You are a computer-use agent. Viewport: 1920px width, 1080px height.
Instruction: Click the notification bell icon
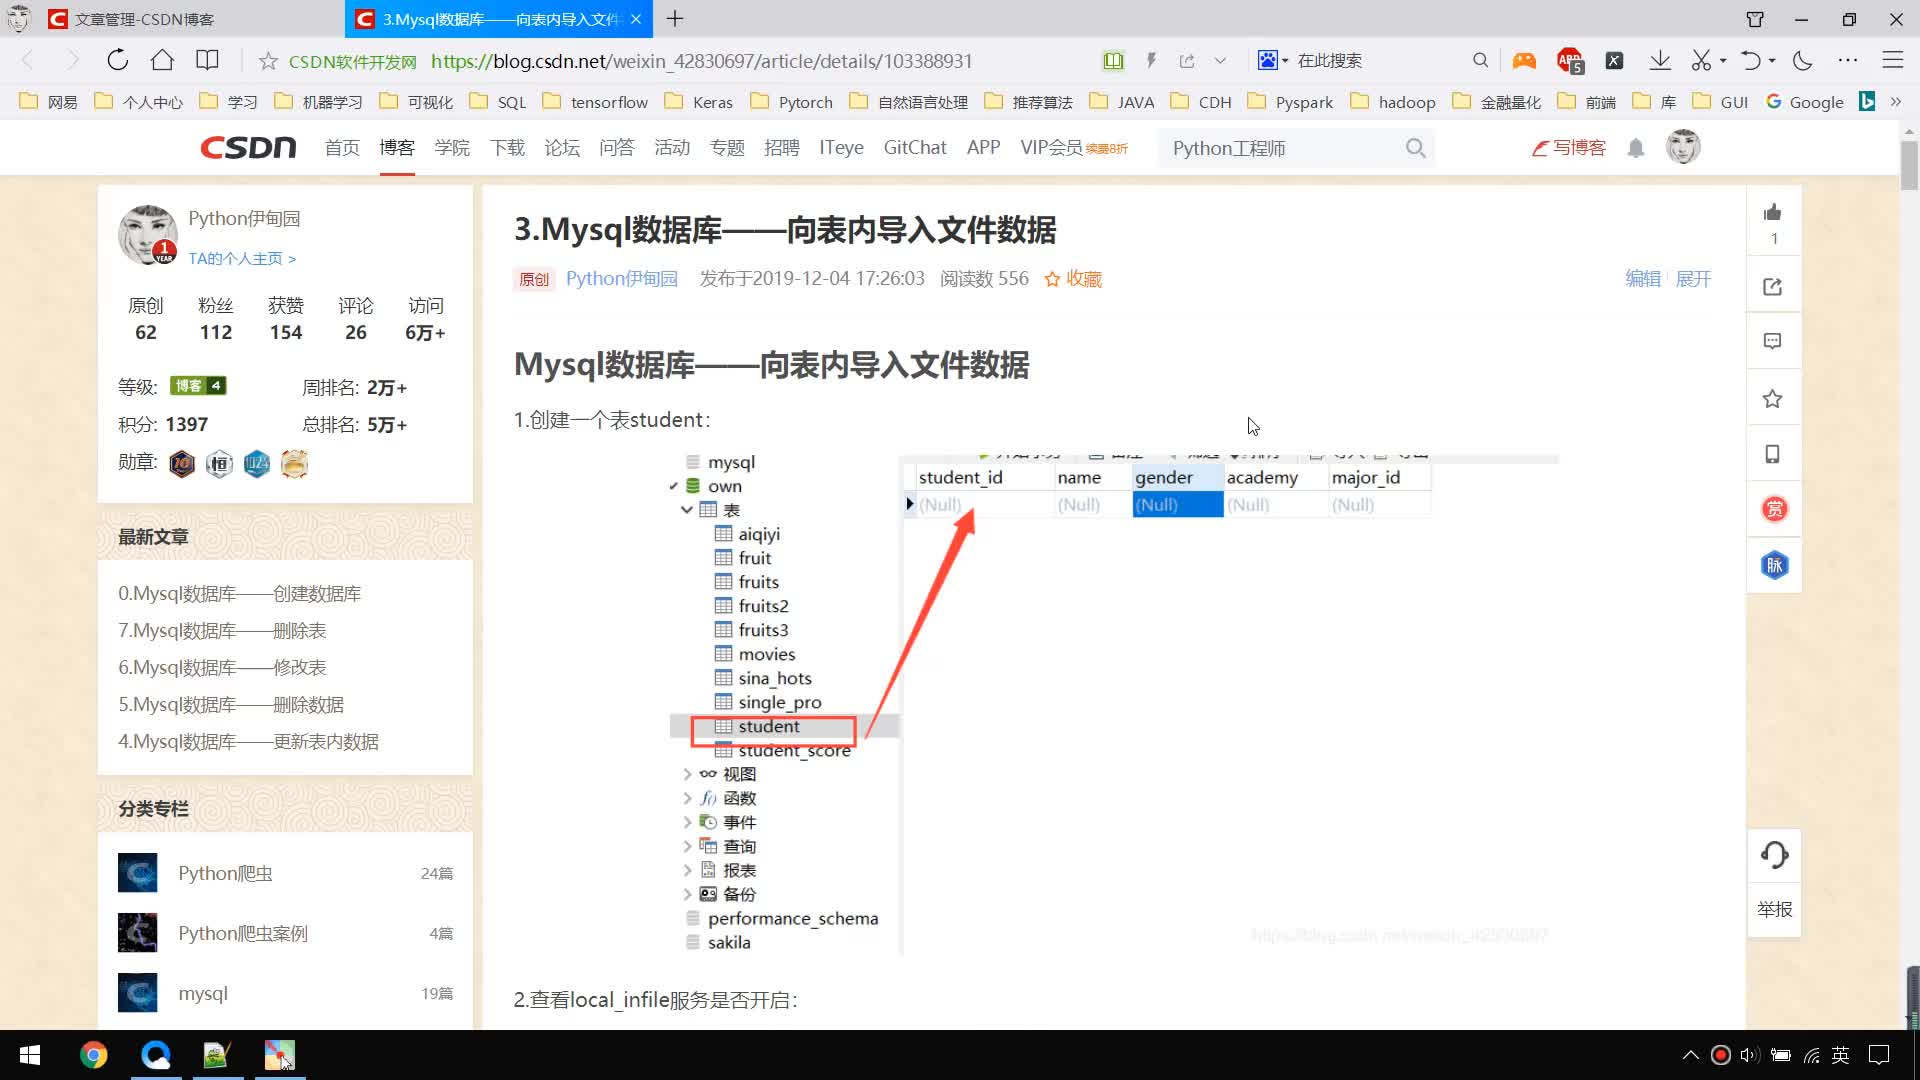1636,148
